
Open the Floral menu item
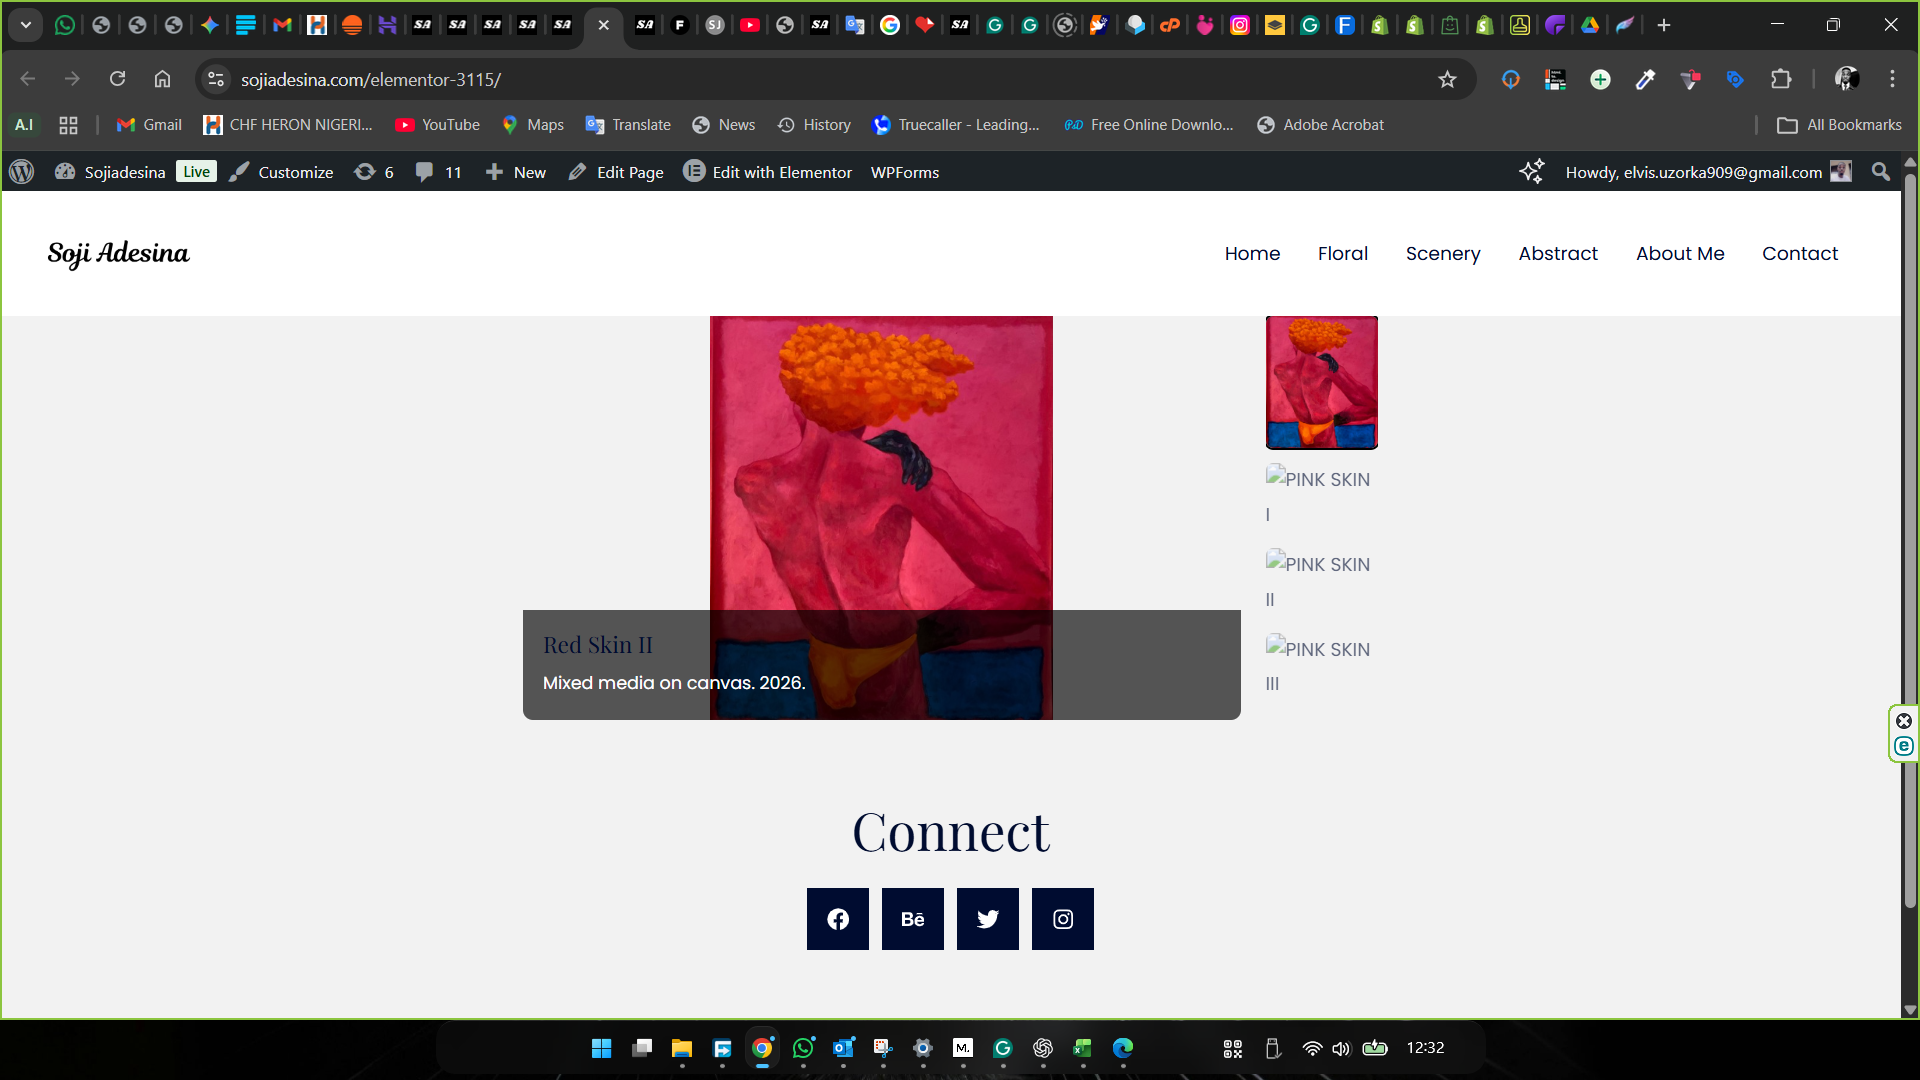coord(1342,254)
